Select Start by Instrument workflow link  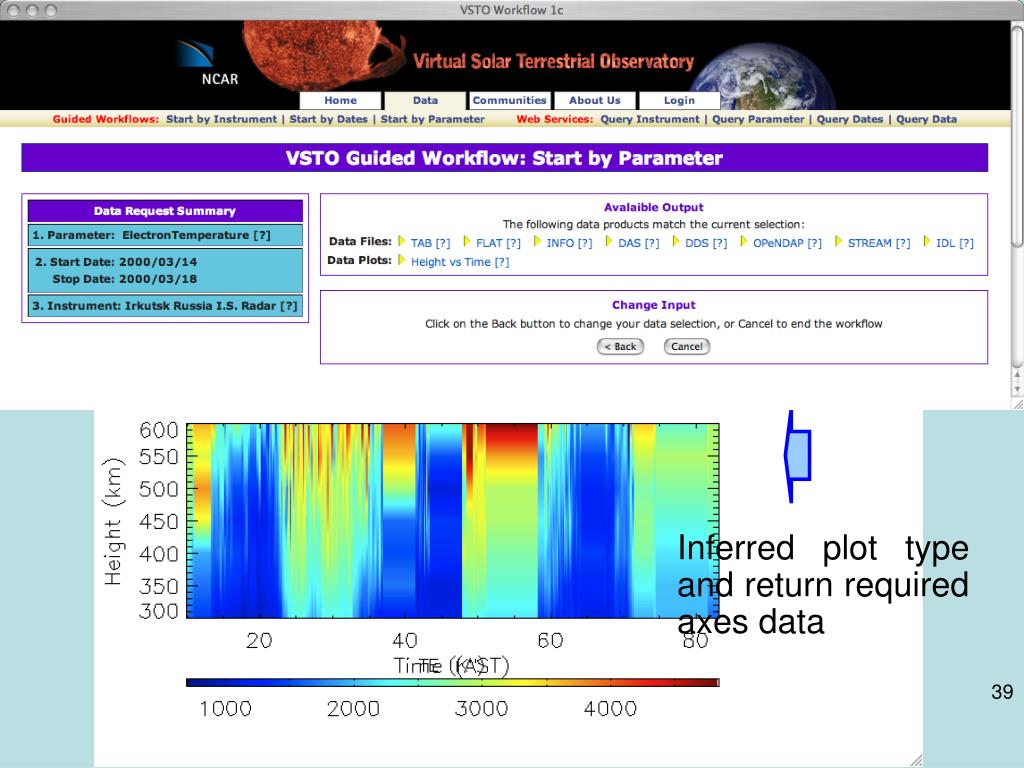[x=221, y=119]
